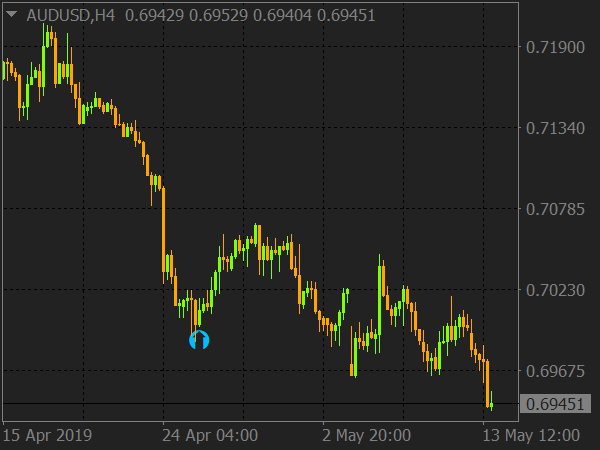This screenshot has height=450, width=600.
Task: Click the 0.70230 price scale label
Action: [555, 290]
